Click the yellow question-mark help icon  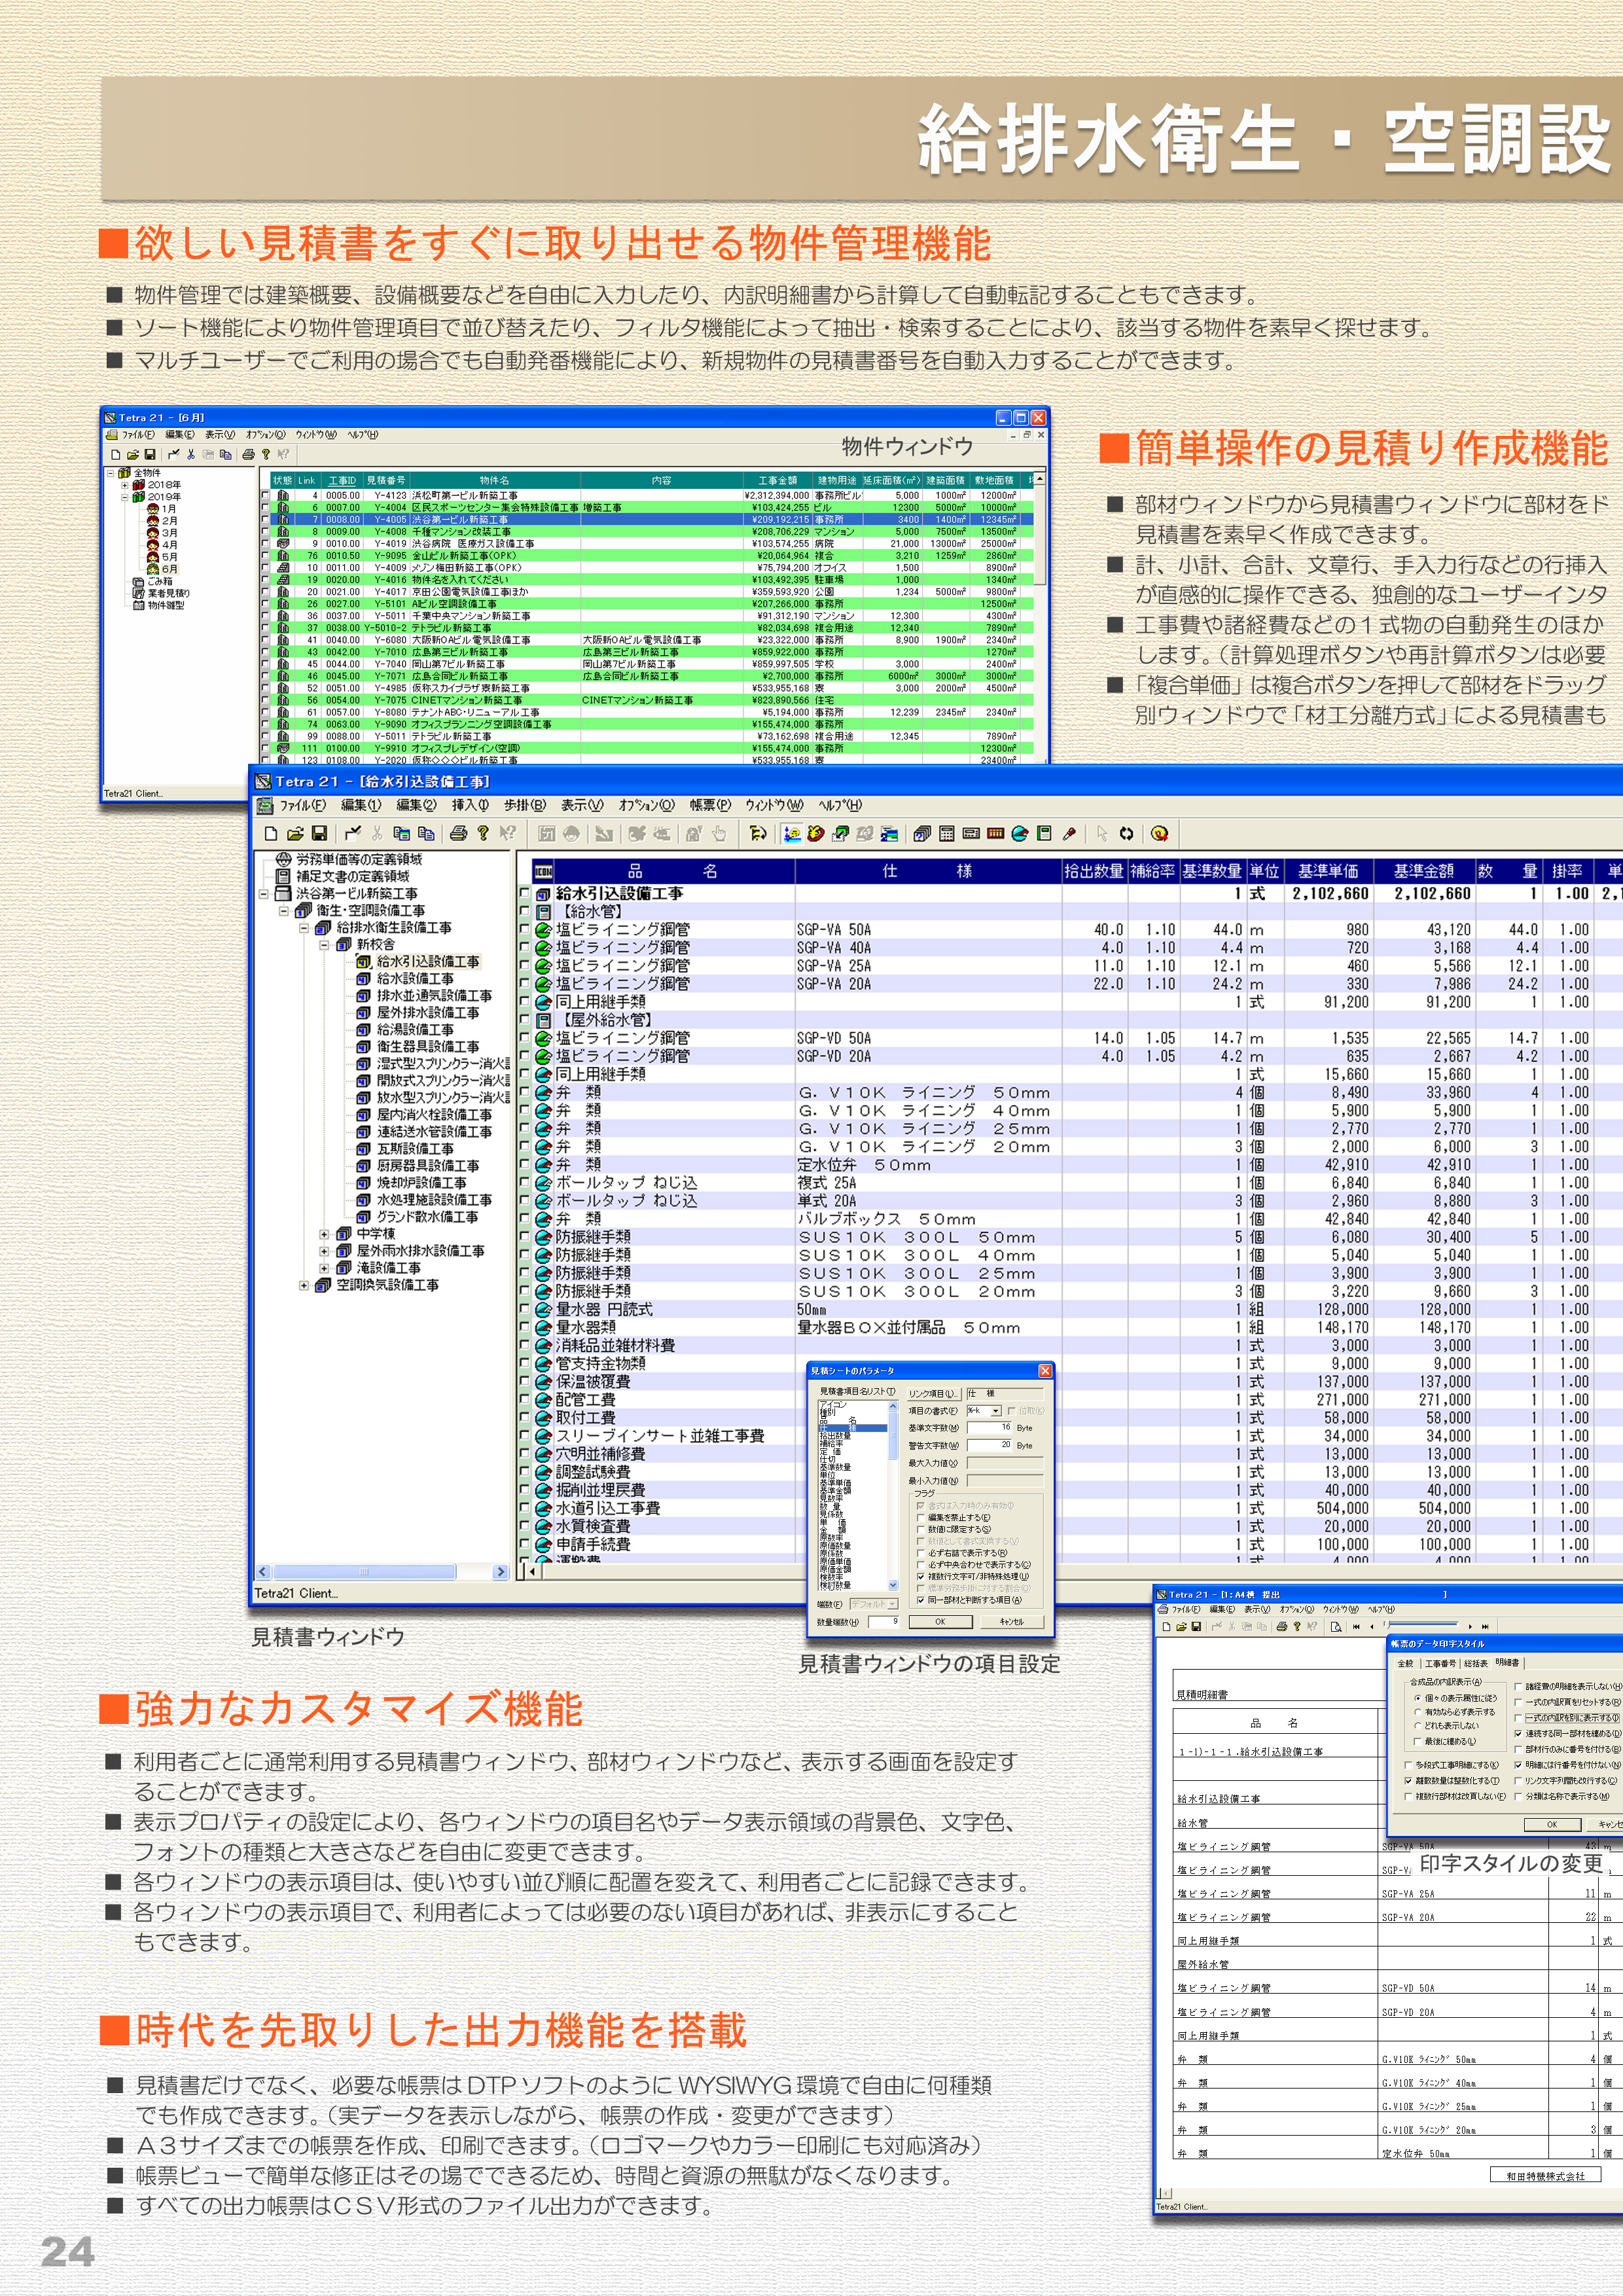[483, 834]
